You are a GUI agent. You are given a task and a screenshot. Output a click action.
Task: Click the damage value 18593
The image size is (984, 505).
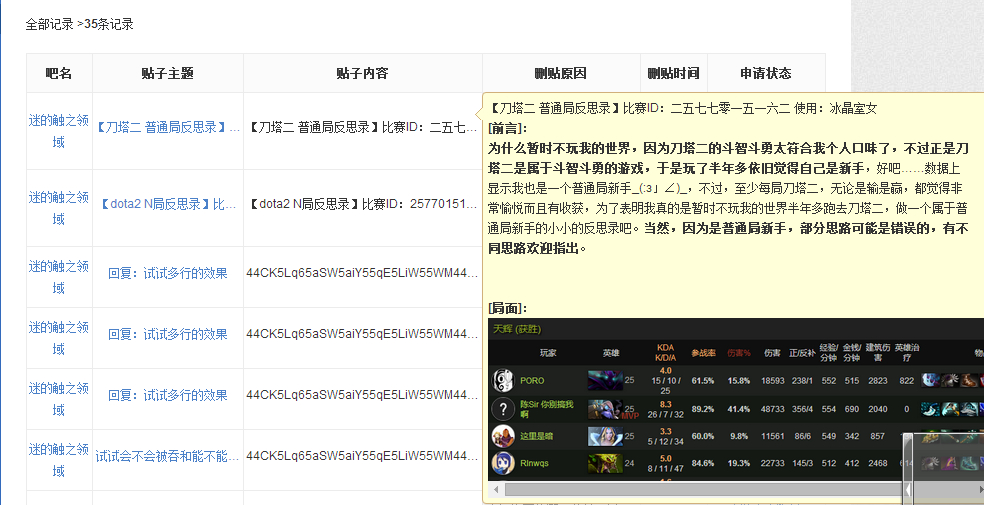pyautogui.click(x=773, y=380)
